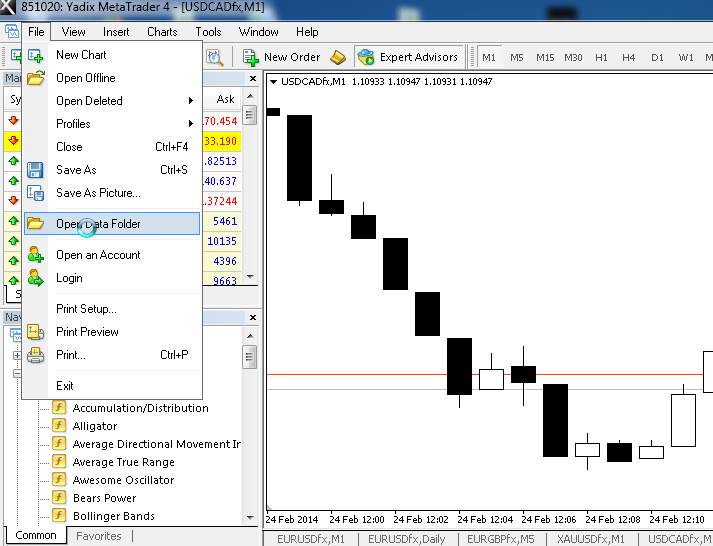Viewport: 713px width, 546px height.
Task: Click the Bollinger Bands indicator icon
Action: (x=59, y=515)
